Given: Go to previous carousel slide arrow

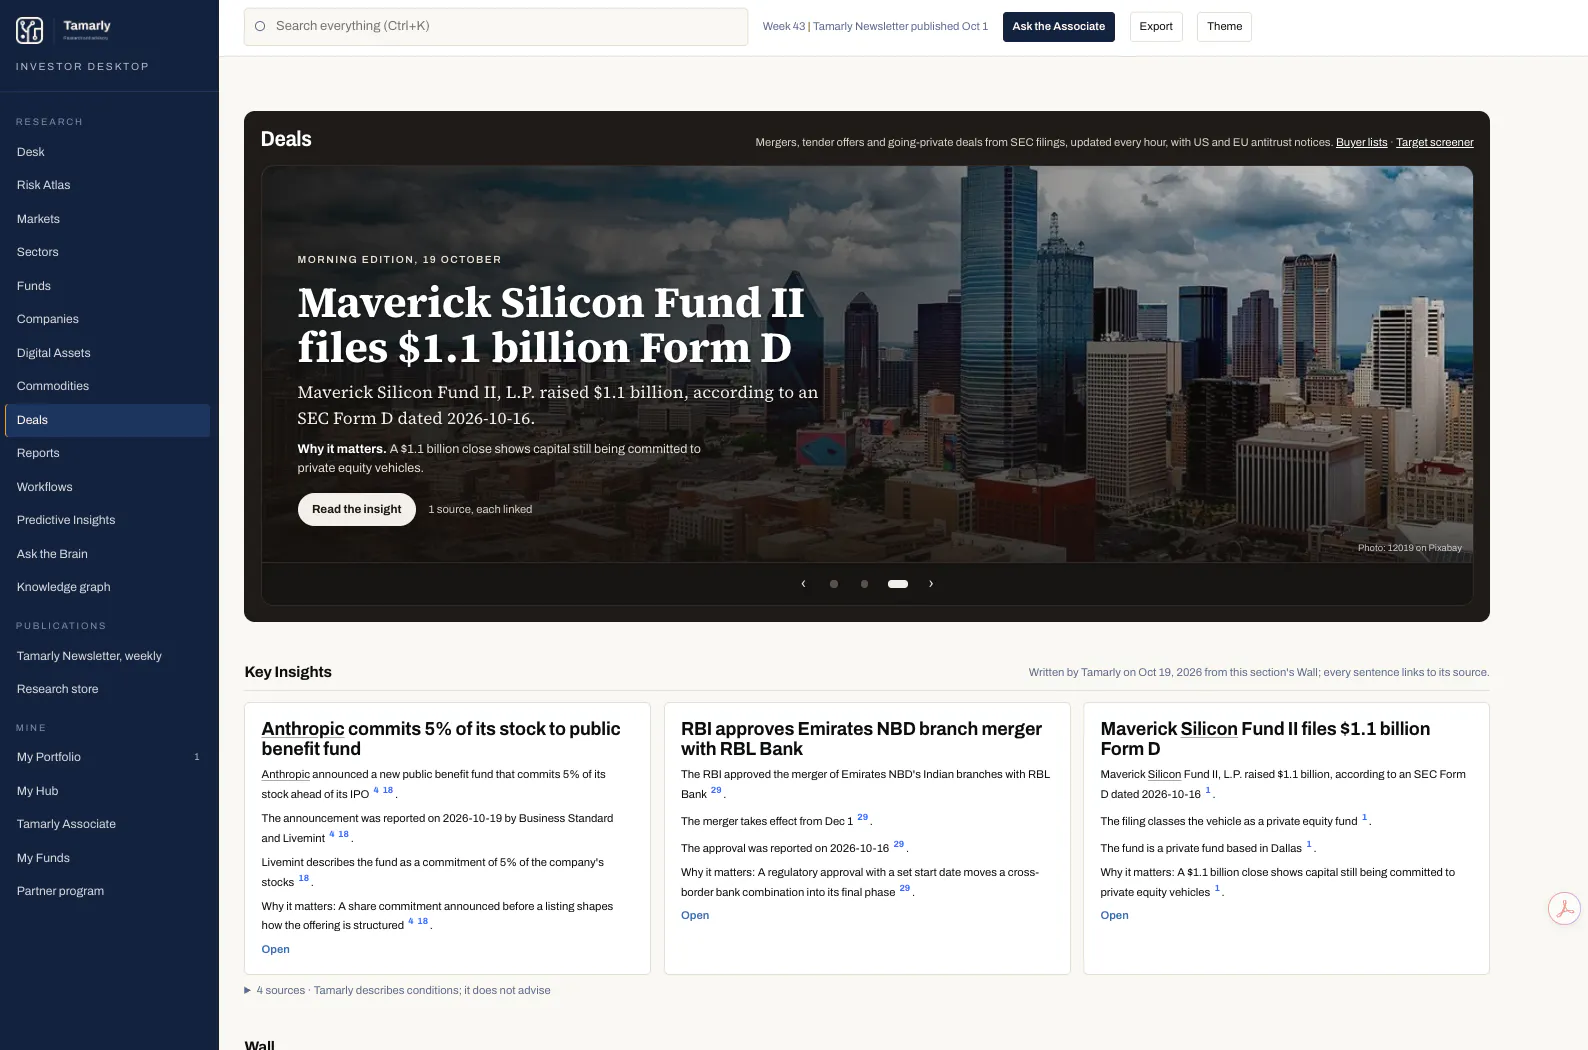Looking at the screenshot, I should click(803, 584).
